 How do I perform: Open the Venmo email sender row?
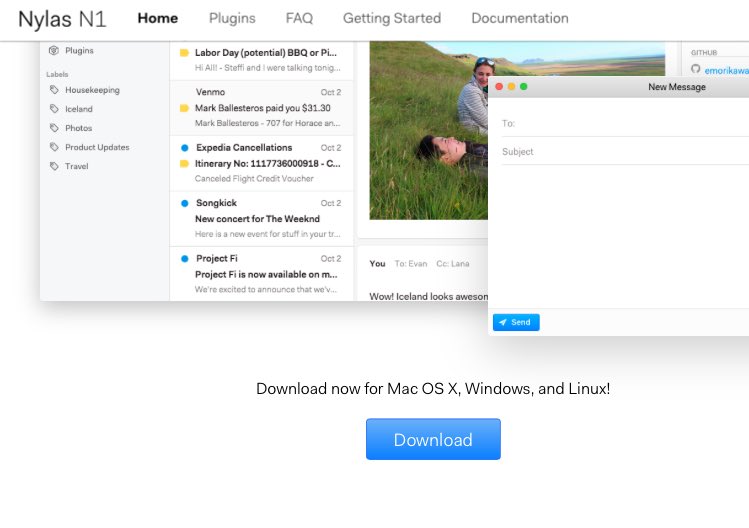click(x=261, y=92)
